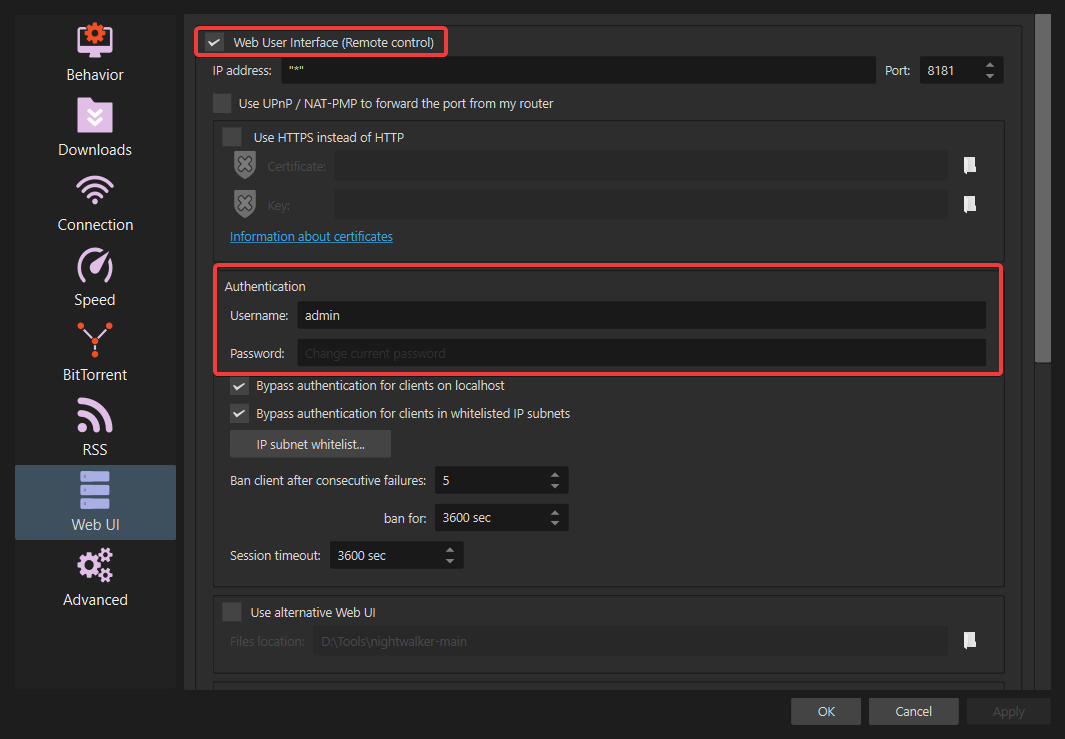Click the Files location path field

(x=630, y=641)
